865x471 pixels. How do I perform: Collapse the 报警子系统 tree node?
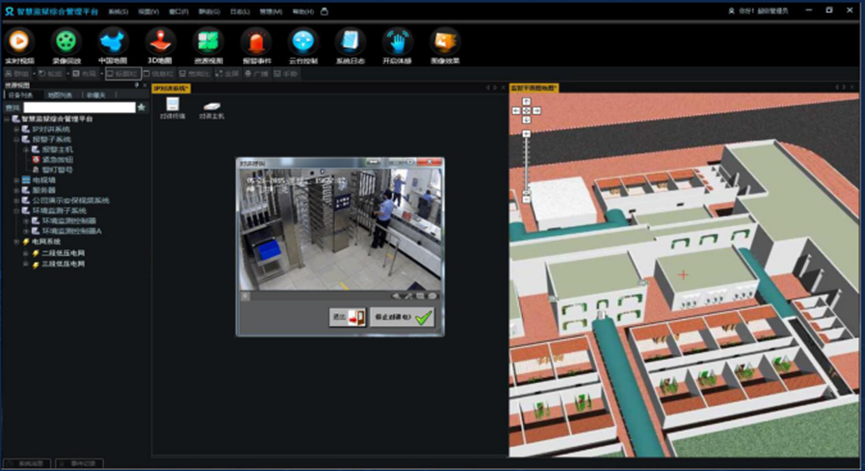pyautogui.click(x=17, y=139)
